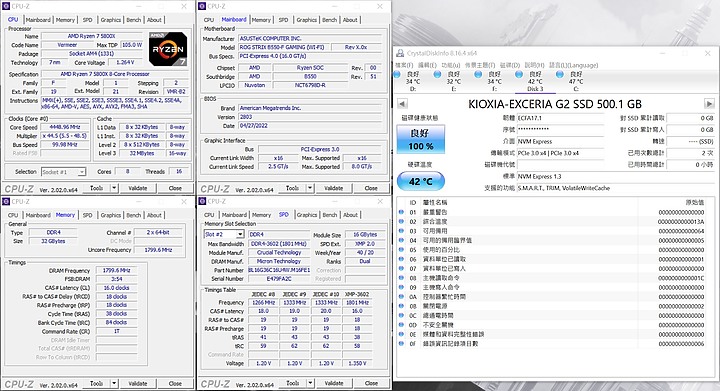Screen dimensions: 720x391
Task: Click the status circle on SMART row 09
Action: [x=401, y=287]
